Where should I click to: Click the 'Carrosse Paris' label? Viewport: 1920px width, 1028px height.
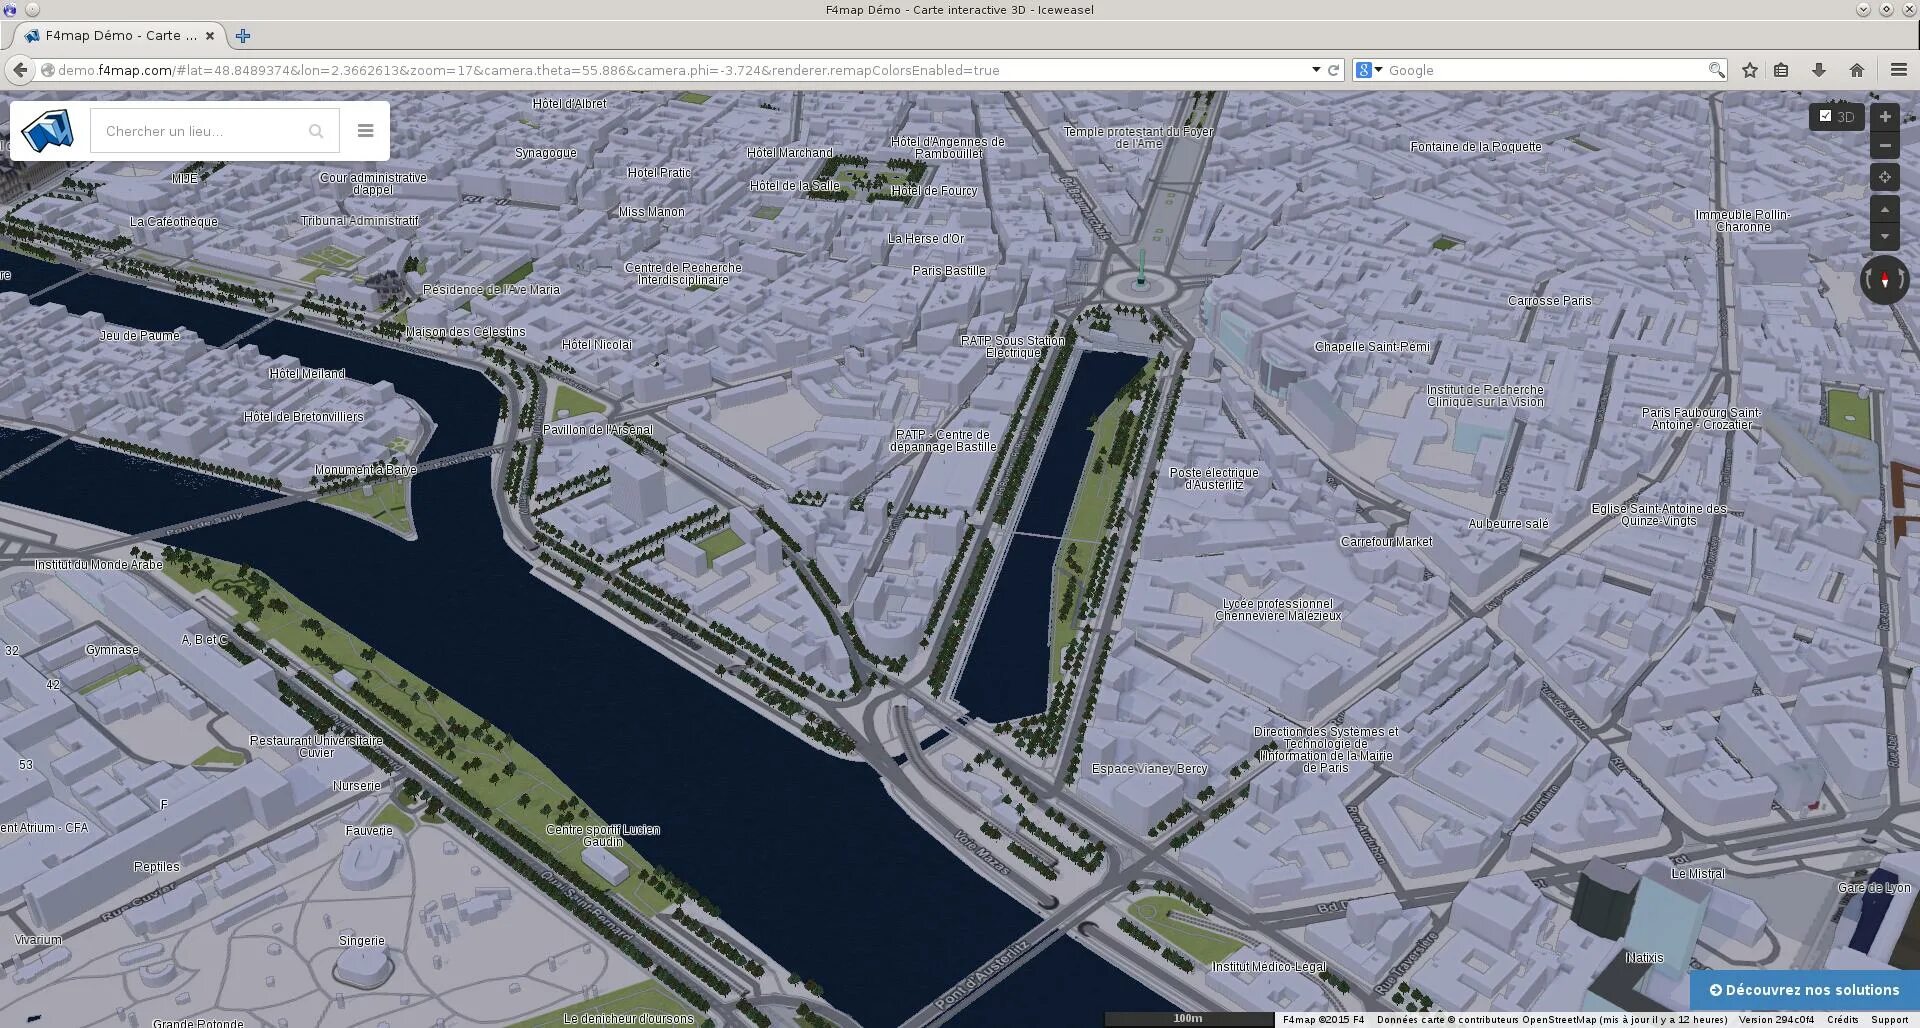[x=1550, y=301]
